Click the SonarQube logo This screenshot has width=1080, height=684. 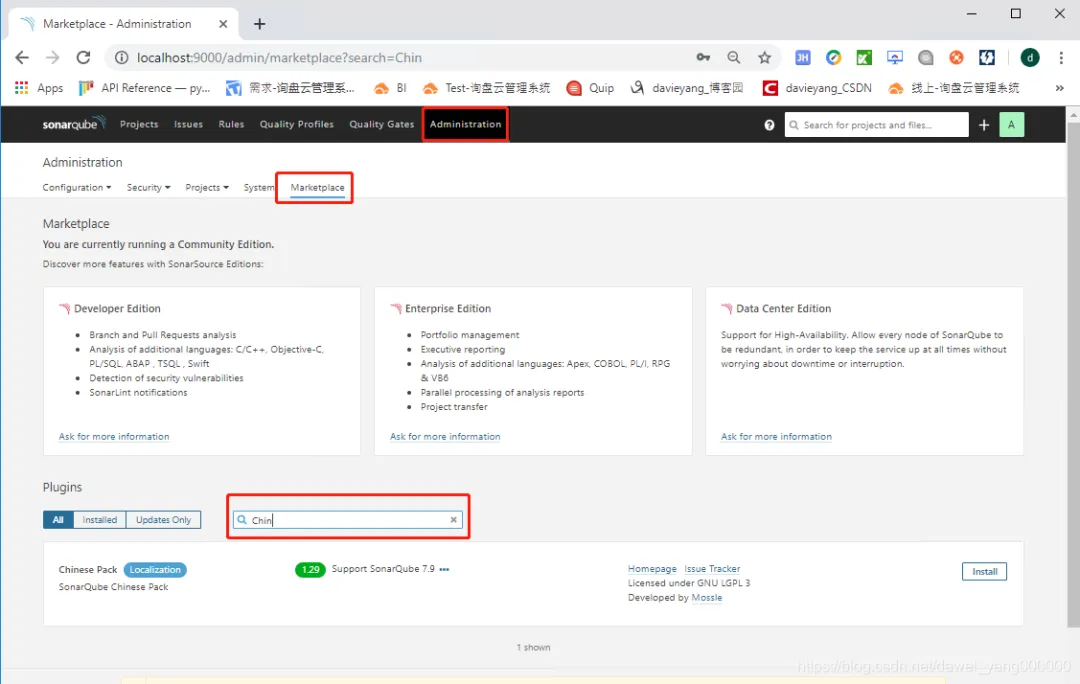point(74,124)
